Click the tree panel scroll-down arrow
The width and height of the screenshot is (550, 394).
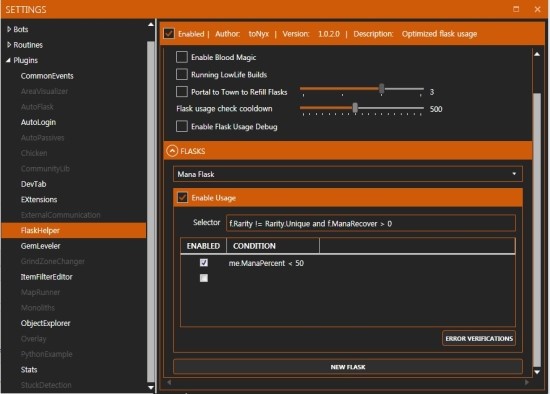[151, 387]
